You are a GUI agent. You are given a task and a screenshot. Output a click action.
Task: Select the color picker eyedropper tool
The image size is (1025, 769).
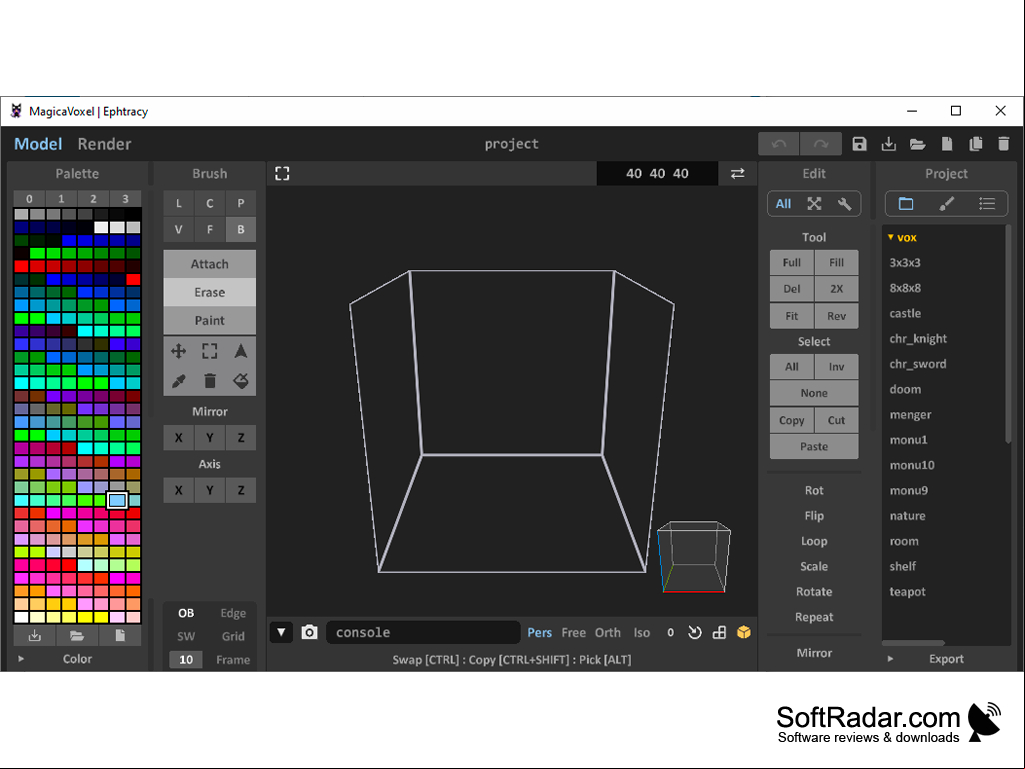point(178,381)
